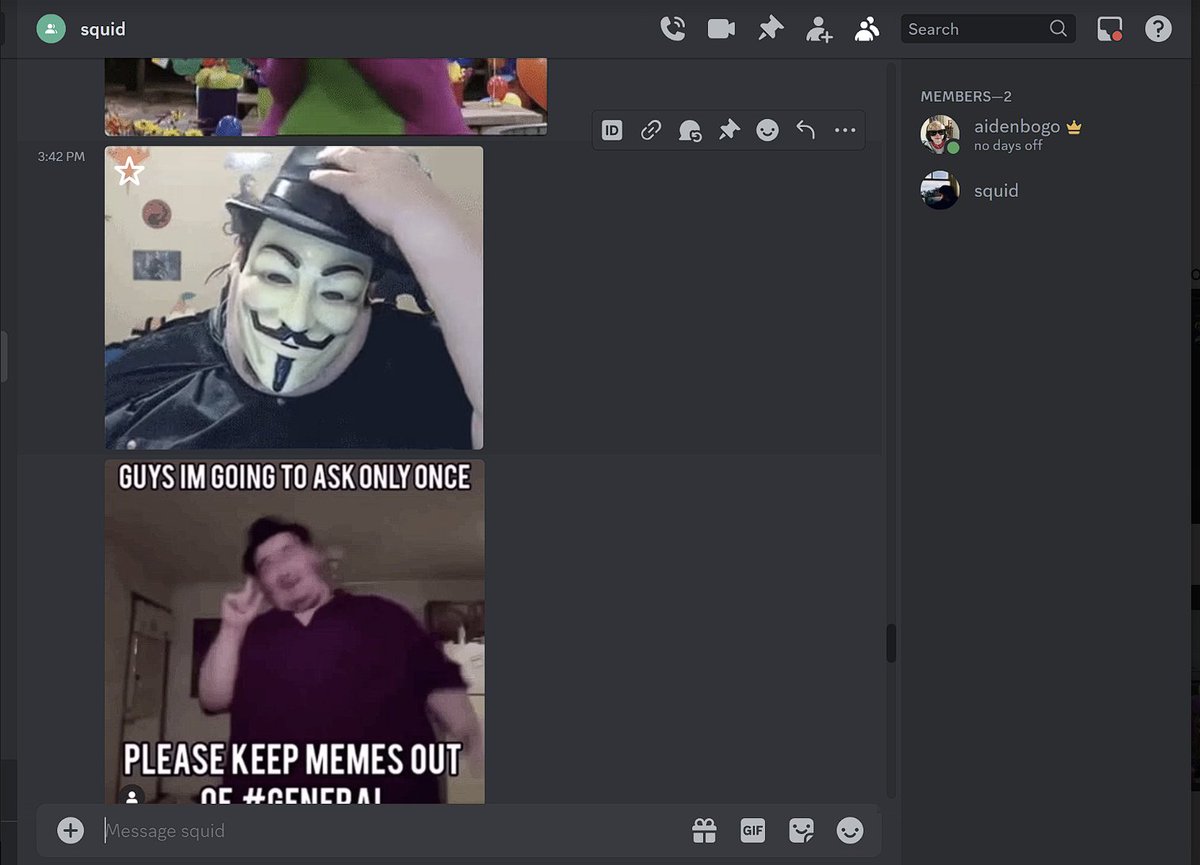Add a reaction to the message

point(768,130)
